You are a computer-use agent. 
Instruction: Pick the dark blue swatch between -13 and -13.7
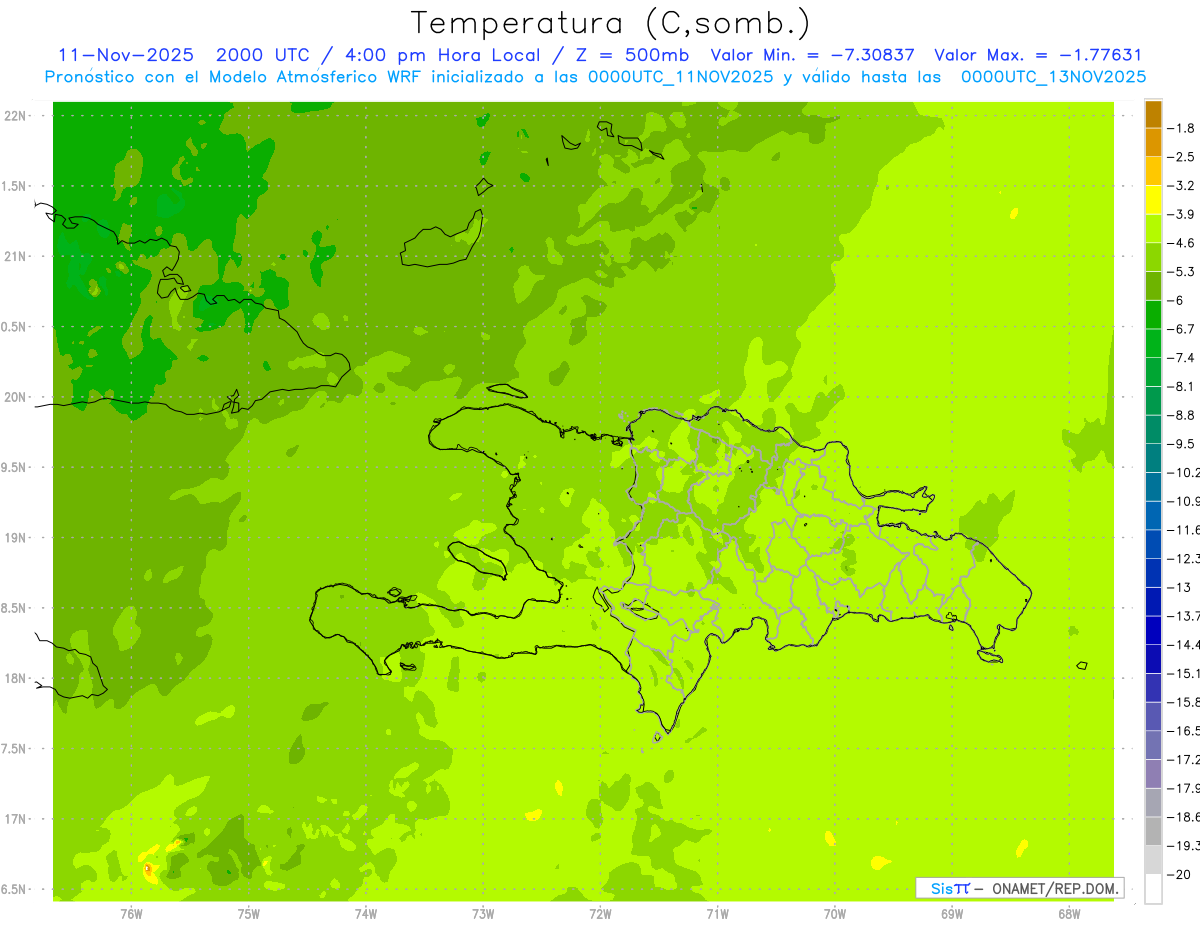coord(1153,601)
